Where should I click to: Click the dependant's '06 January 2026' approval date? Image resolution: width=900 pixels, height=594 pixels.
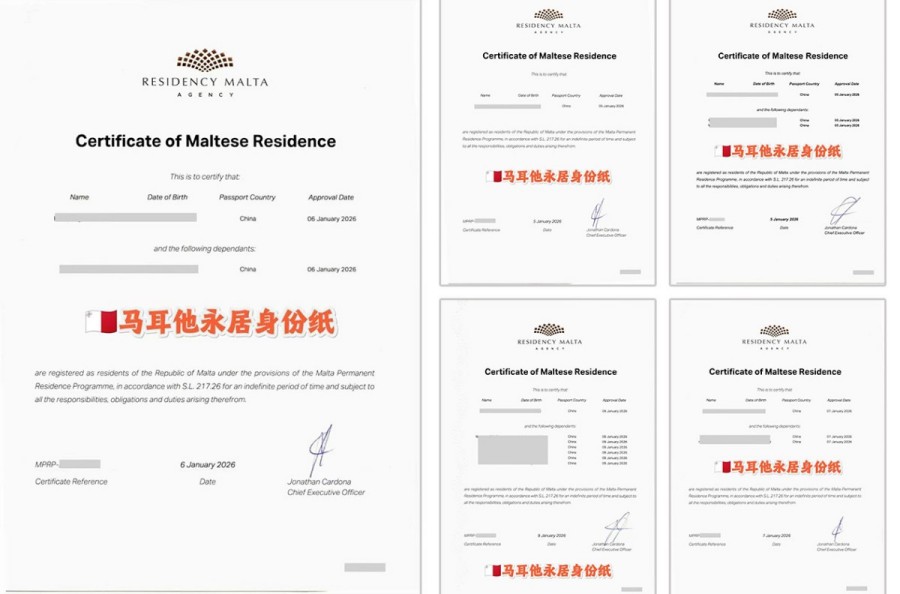coord(332,269)
